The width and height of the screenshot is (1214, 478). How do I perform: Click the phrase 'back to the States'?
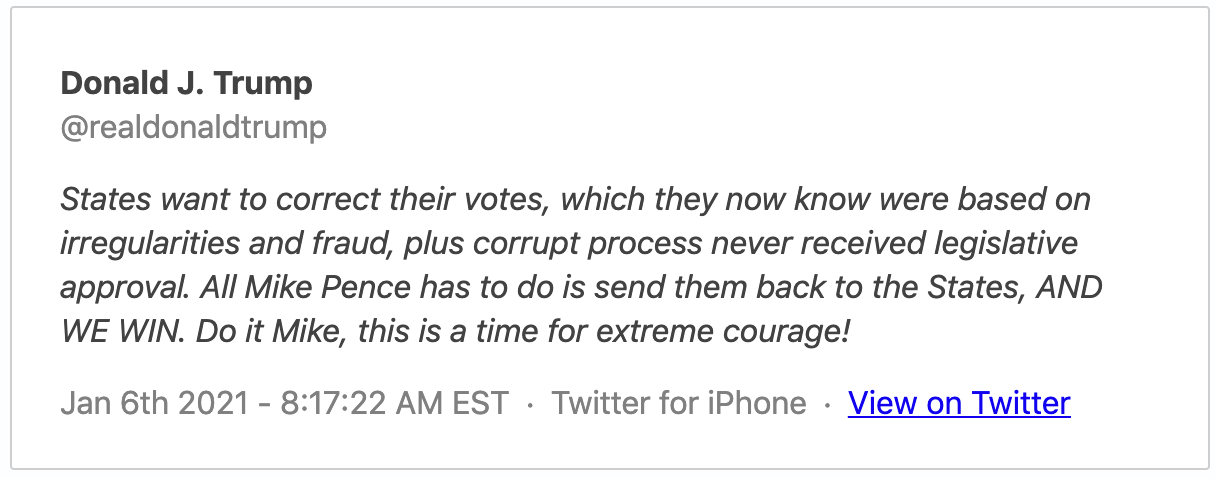890,287
